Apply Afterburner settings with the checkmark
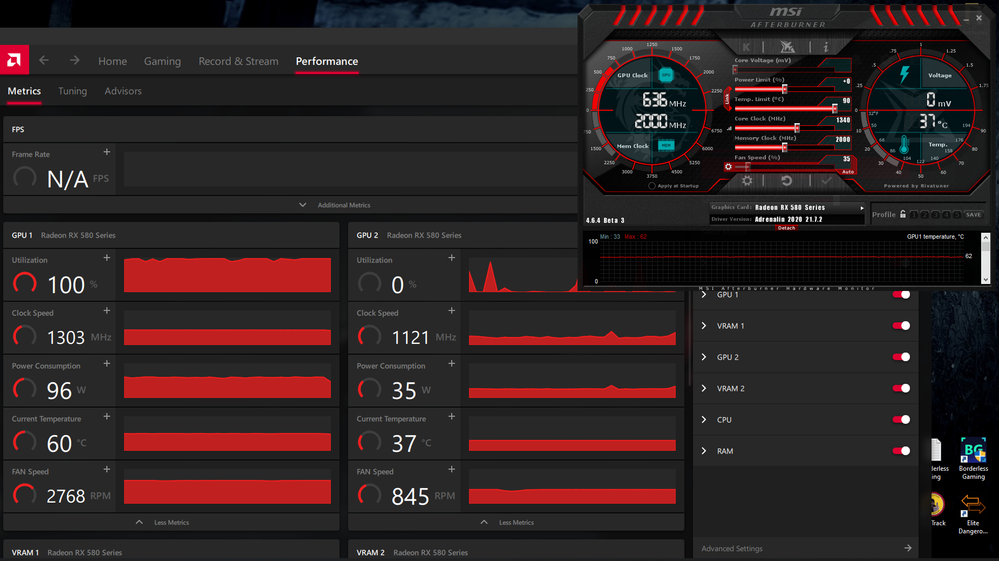Viewport: 999px width, 561px height. click(826, 181)
